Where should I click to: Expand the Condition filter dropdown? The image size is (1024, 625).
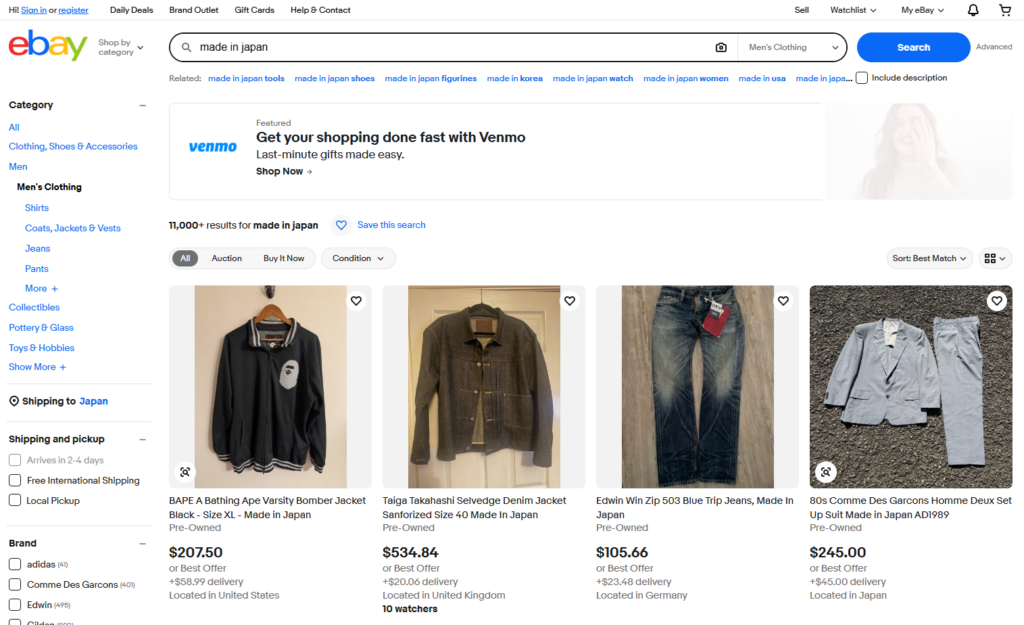(358, 258)
